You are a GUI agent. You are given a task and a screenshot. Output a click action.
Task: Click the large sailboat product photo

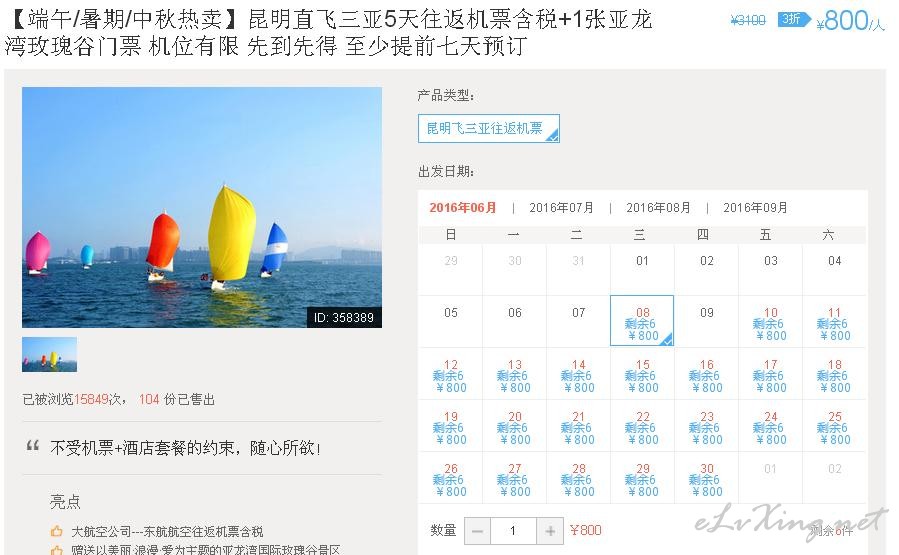coord(202,207)
